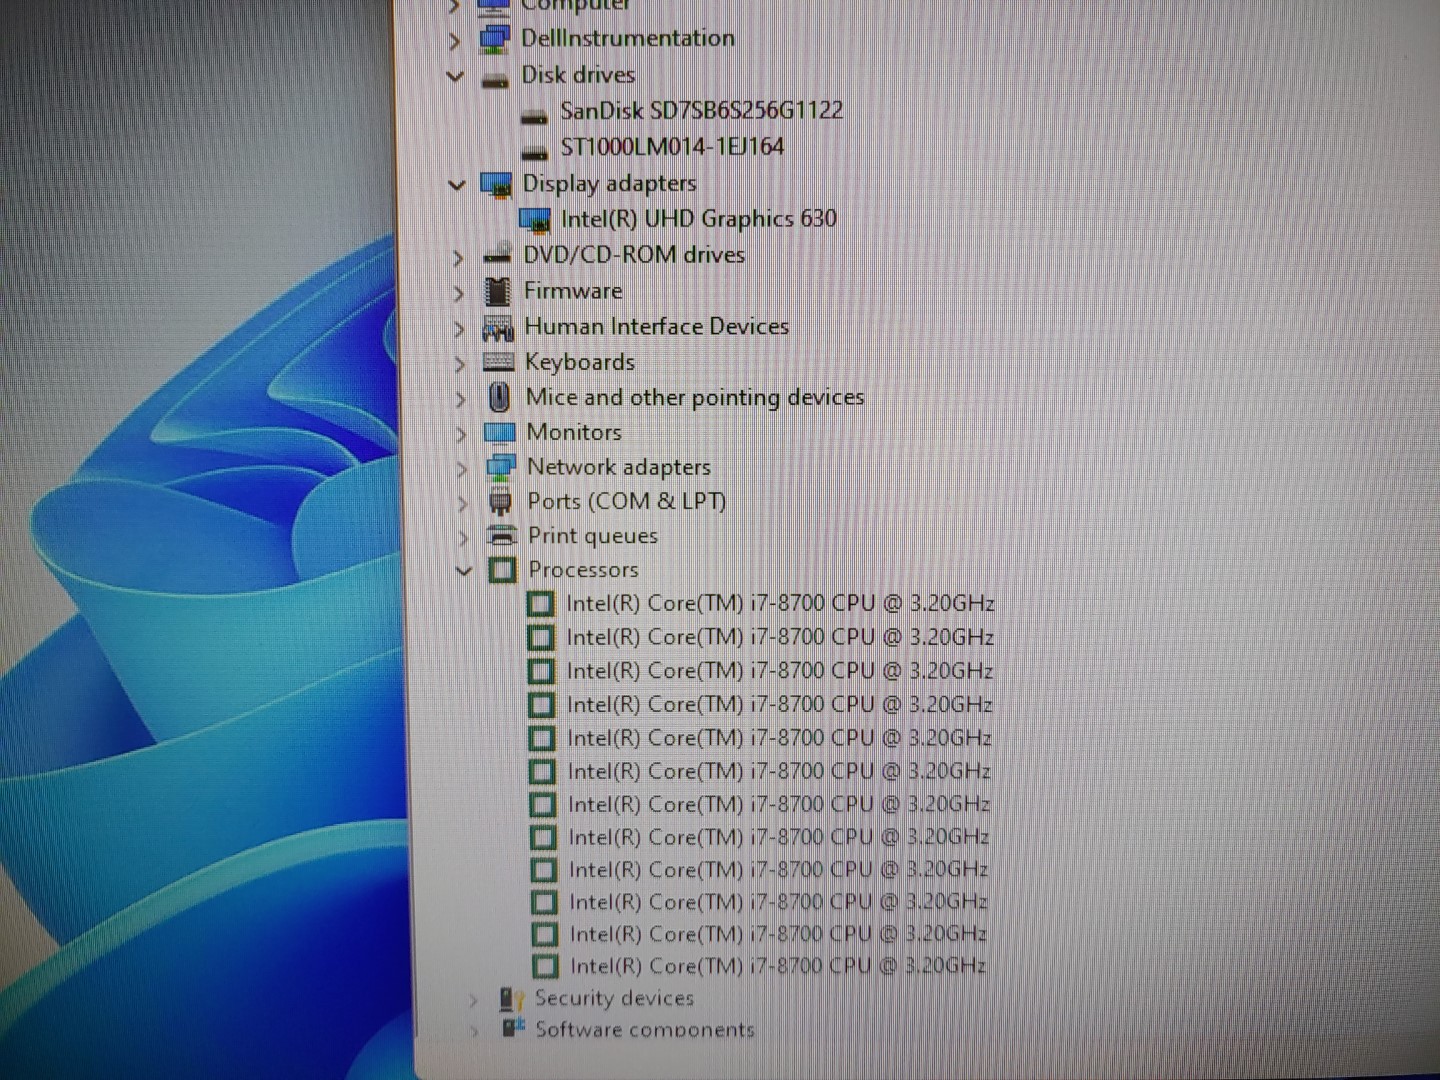Click the DVD/CD-ROM drives icon
The width and height of the screenshot is (1440, 1080).
(x=497, y=254)
